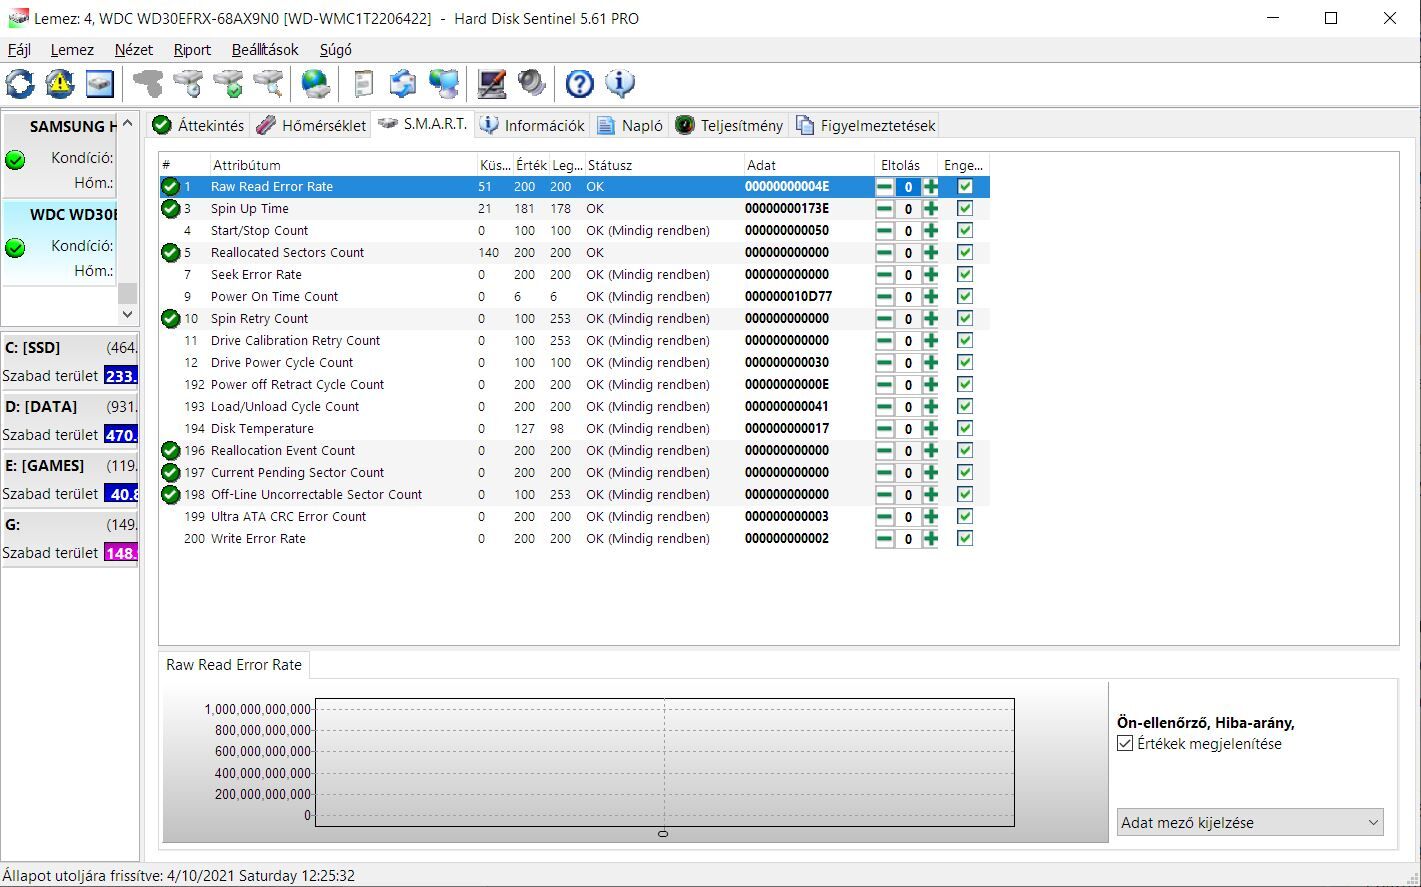Screen dimensions: 1421x887
Task: Click the disk with magnifier icon
Action: (268, 83)
